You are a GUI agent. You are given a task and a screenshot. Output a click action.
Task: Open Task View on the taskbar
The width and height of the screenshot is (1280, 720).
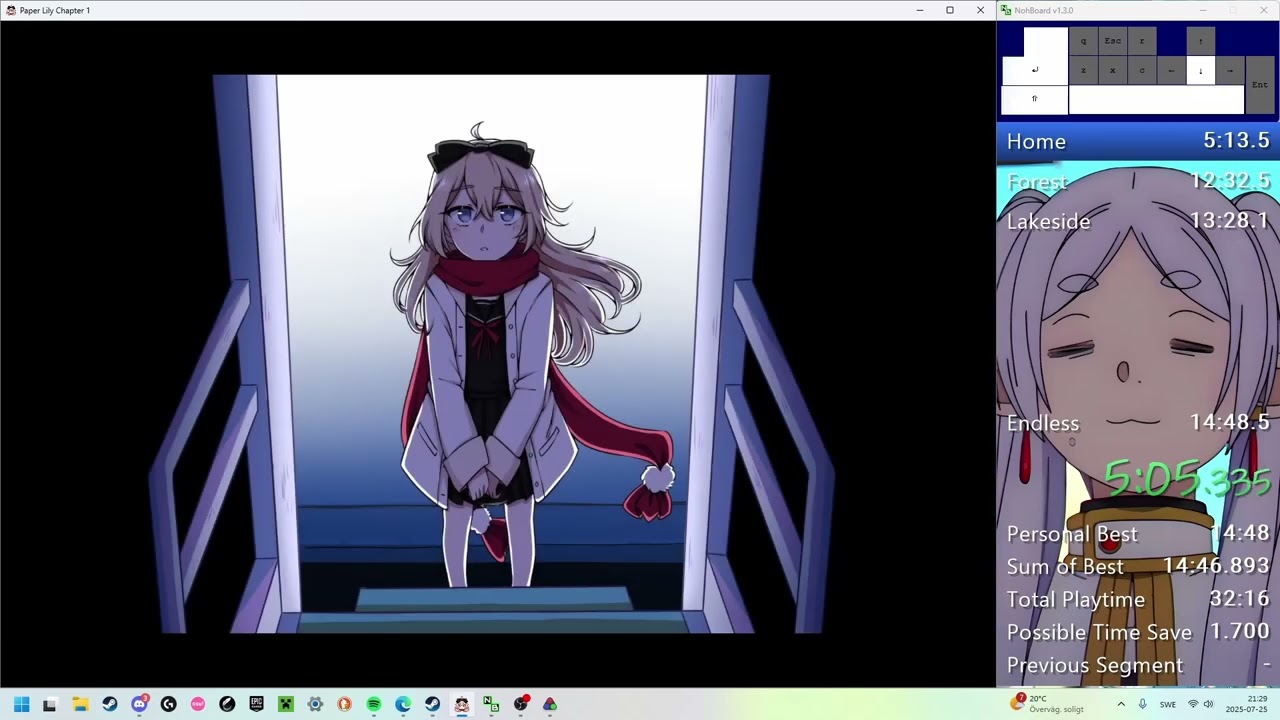coord(50,704)
